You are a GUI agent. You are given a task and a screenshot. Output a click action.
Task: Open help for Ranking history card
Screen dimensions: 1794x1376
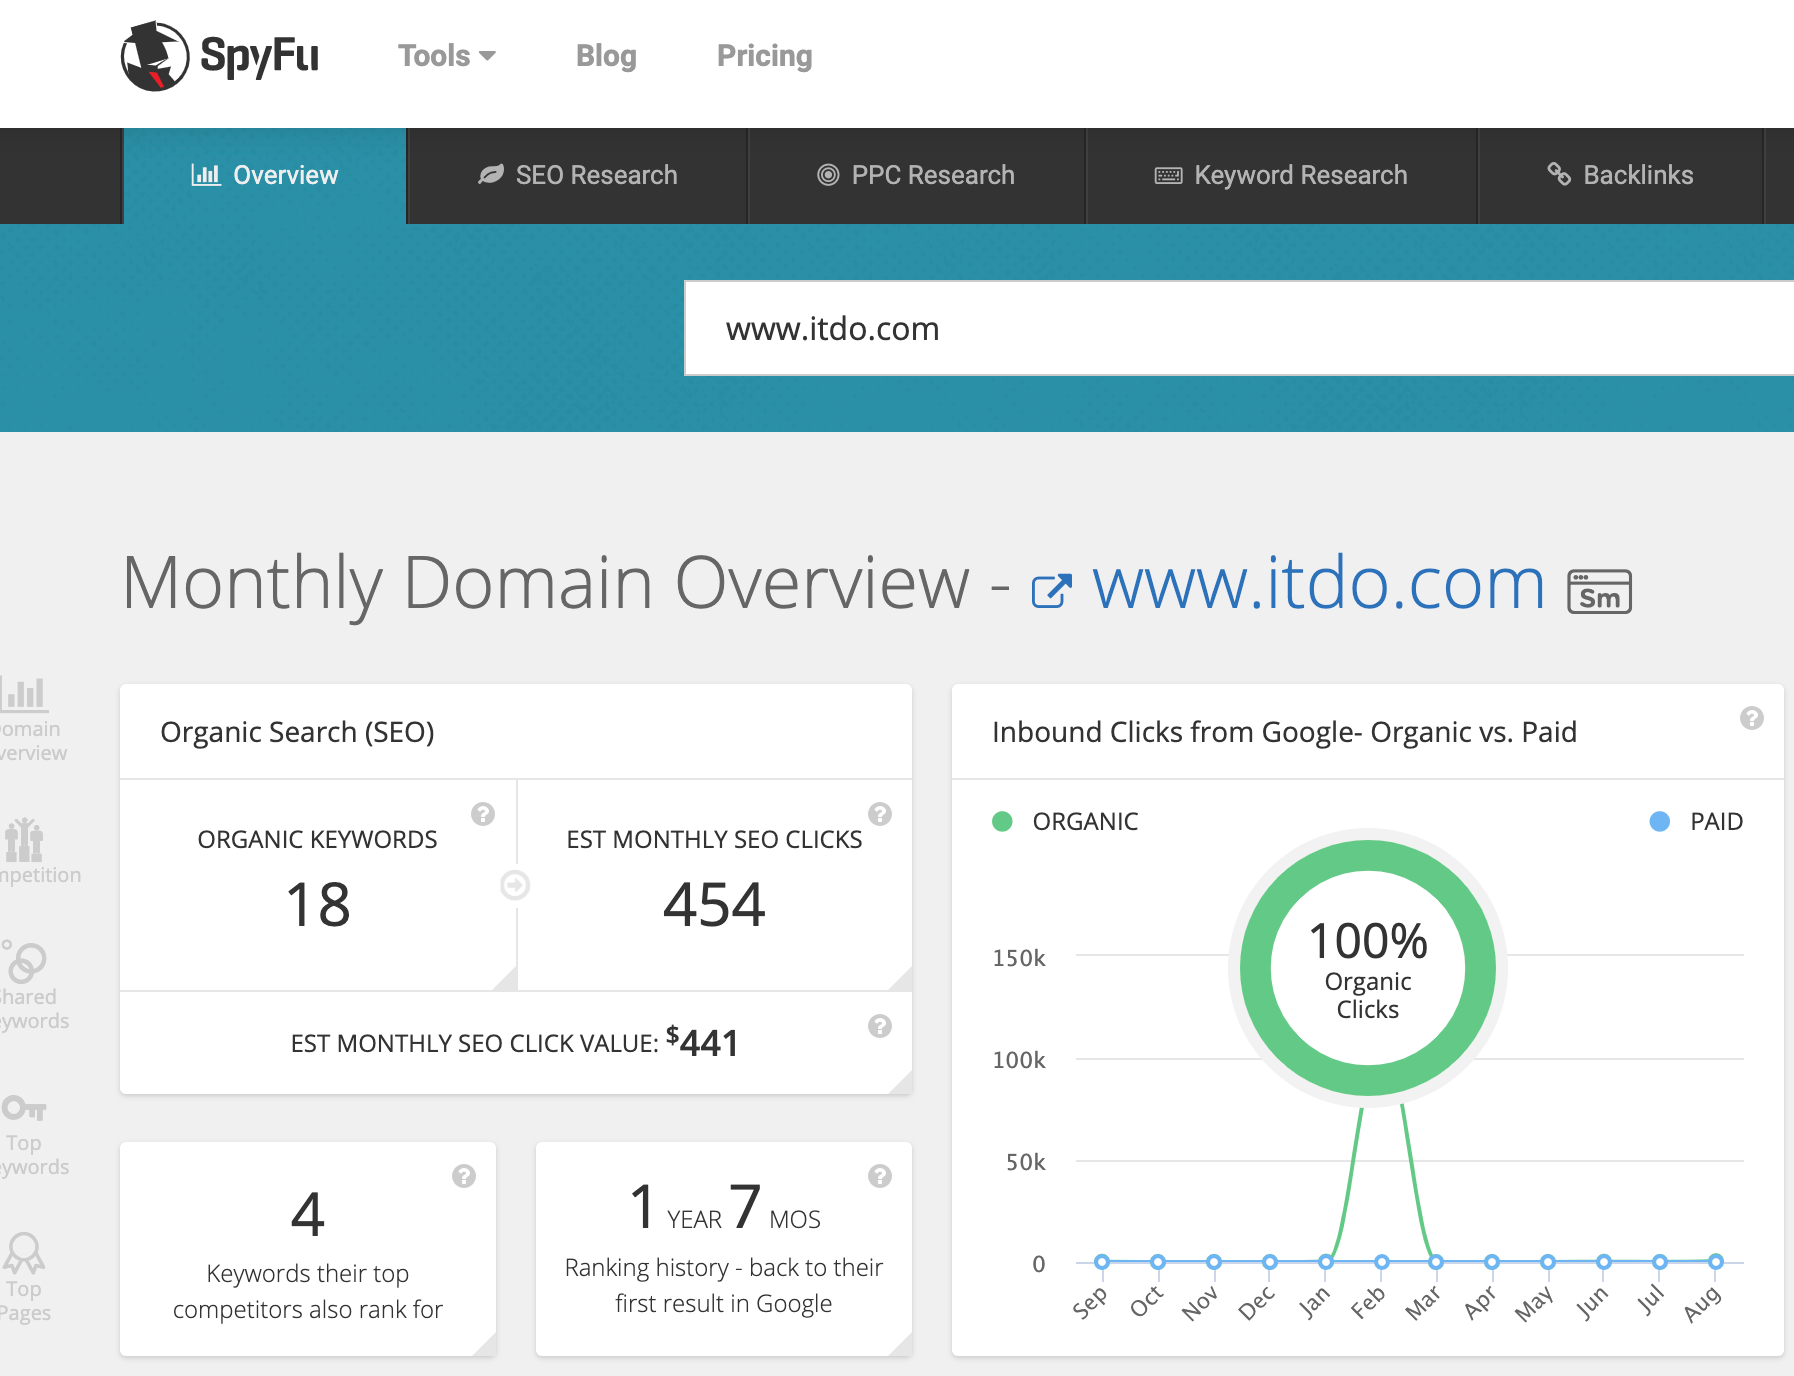pyautogui.click(x=880, y=1176)
